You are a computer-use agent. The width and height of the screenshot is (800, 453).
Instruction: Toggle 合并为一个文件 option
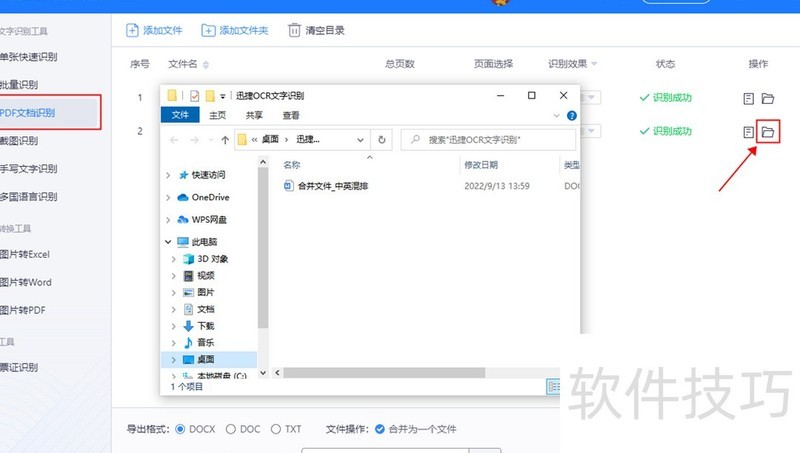tap(380, 429)
